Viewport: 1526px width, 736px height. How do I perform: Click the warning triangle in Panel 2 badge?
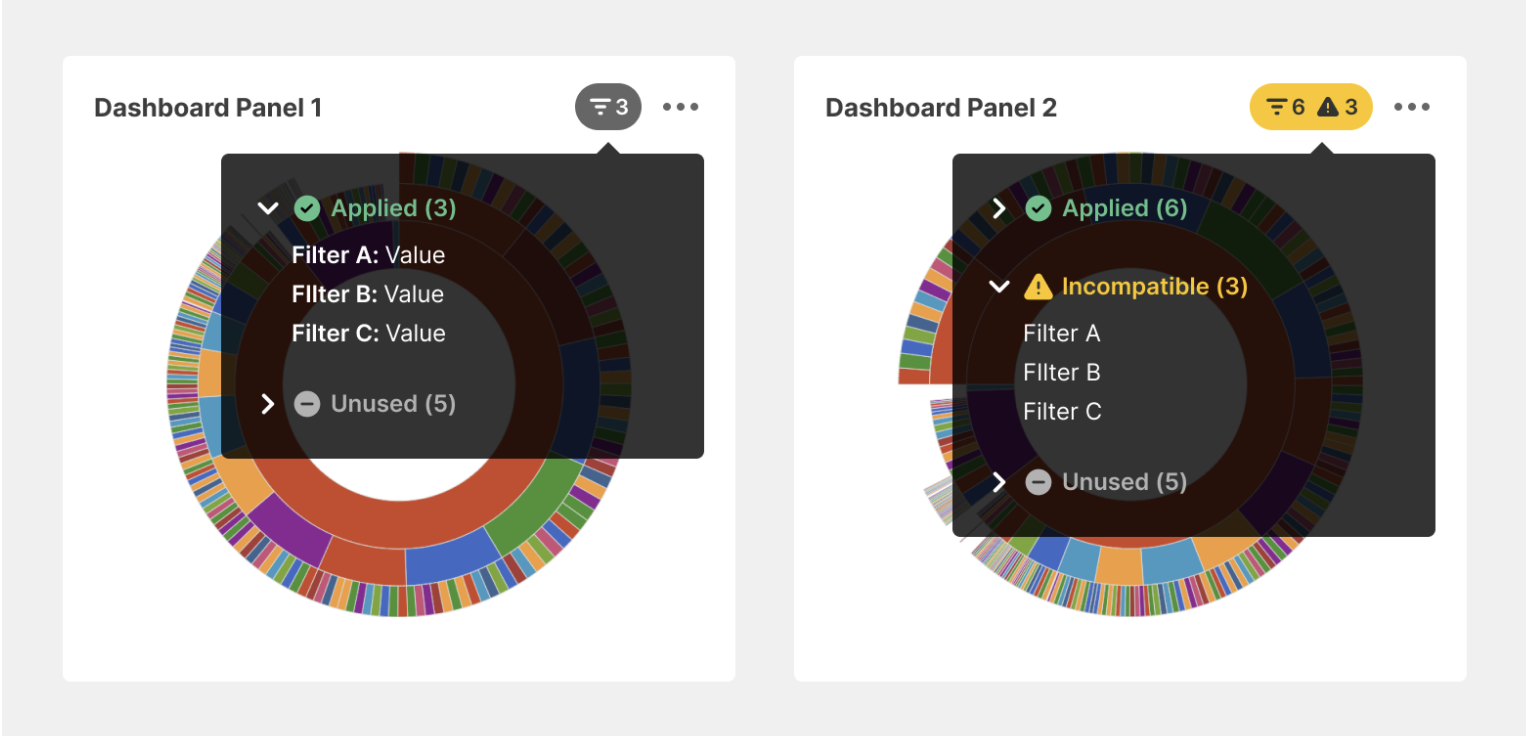[1328, 107]
